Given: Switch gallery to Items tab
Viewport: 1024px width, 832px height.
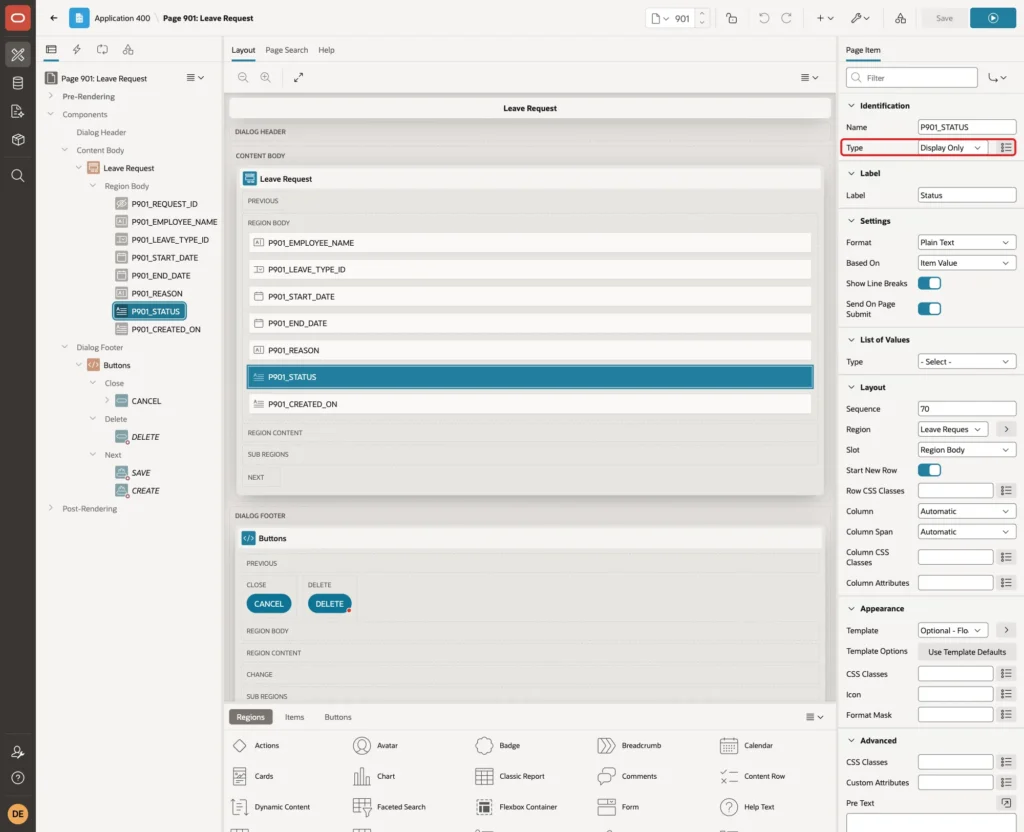Looking at the screenshot, I should coord(295,717).
